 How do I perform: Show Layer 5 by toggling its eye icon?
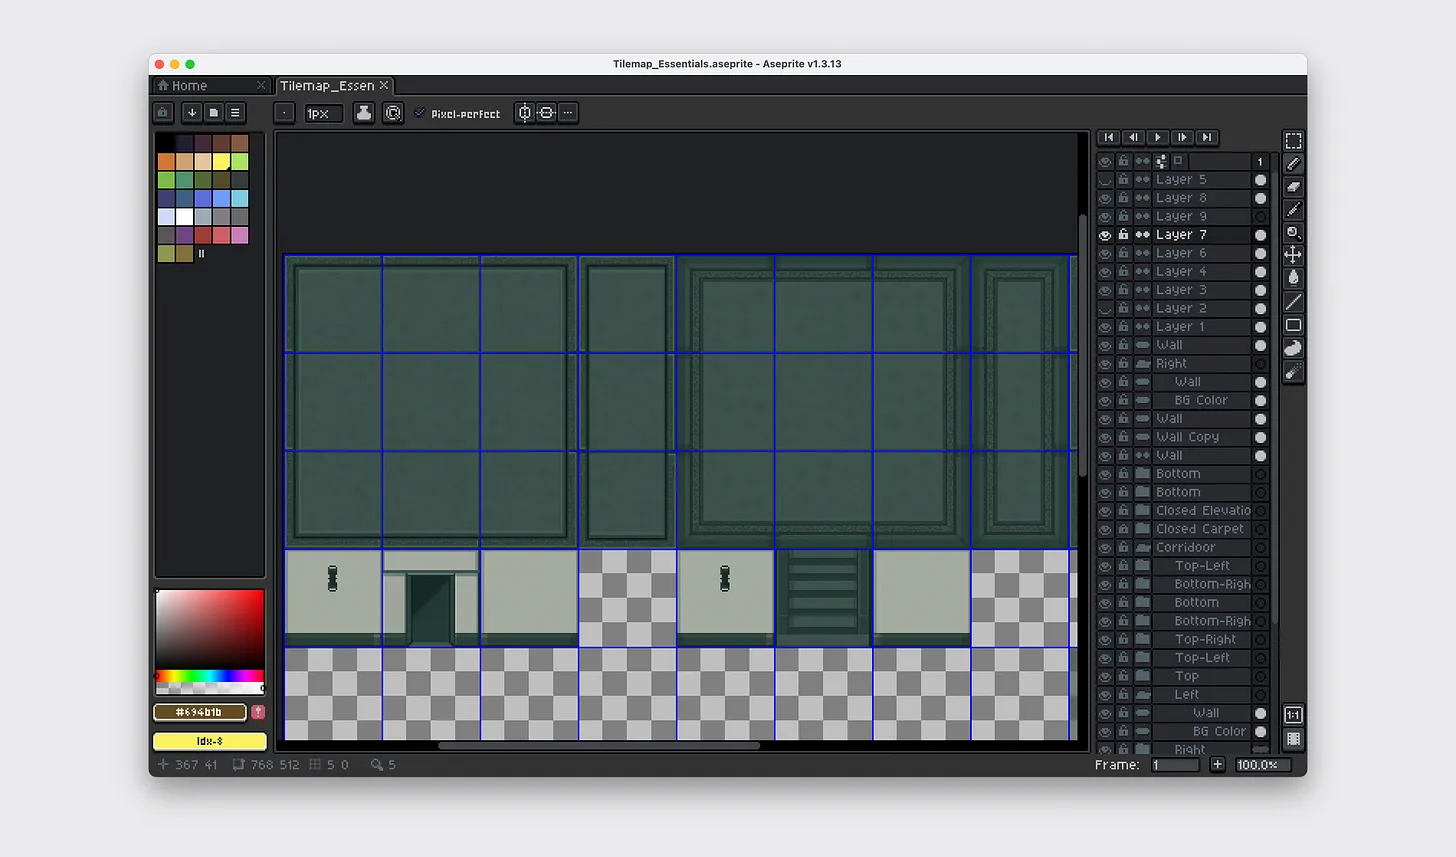click(1104, 179)
